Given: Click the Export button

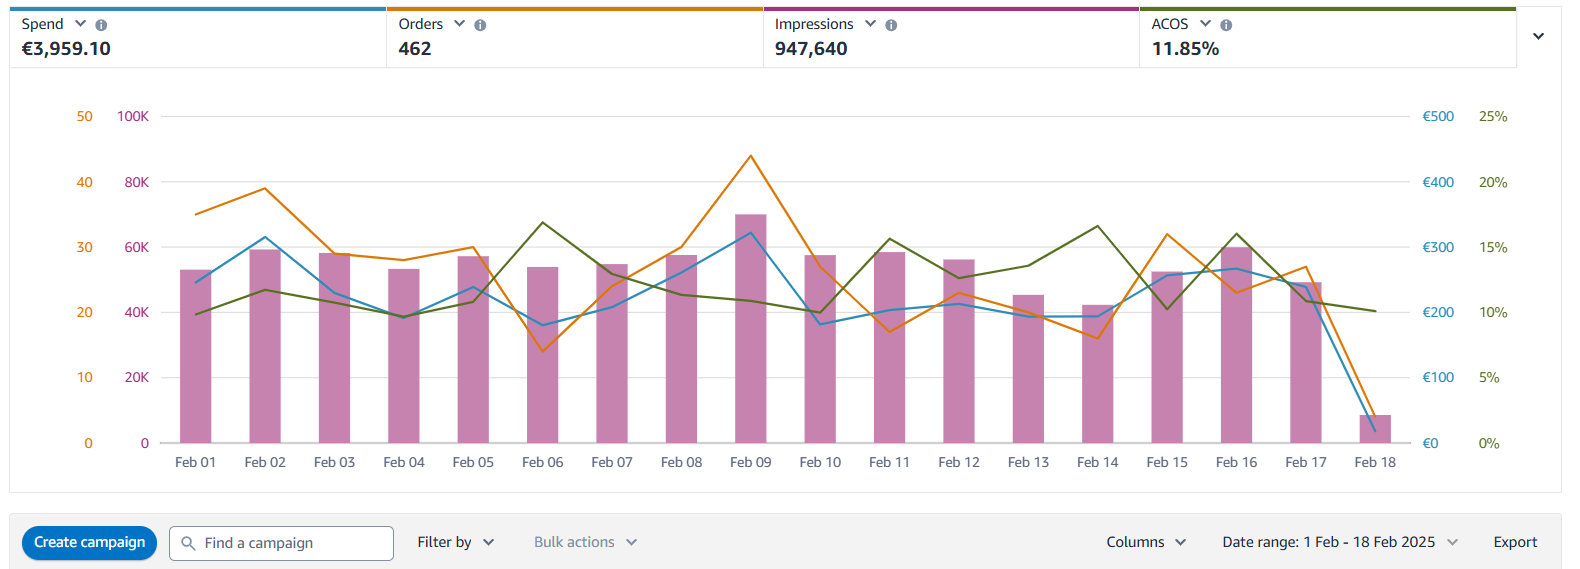Looking at the screenshot, I should click(x=1514, y=542).
